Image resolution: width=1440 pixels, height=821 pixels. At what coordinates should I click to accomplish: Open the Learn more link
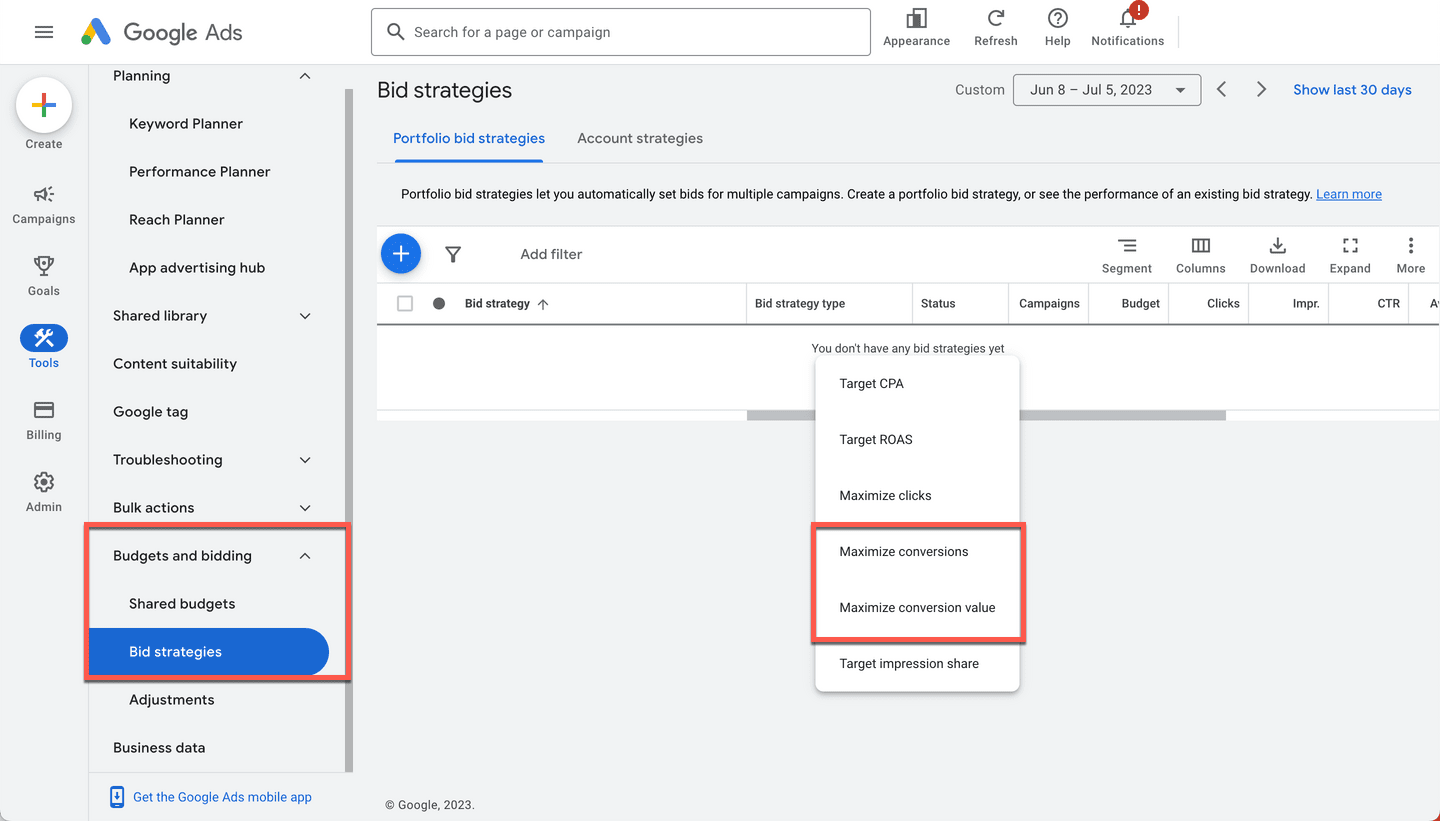point(1348,194)
